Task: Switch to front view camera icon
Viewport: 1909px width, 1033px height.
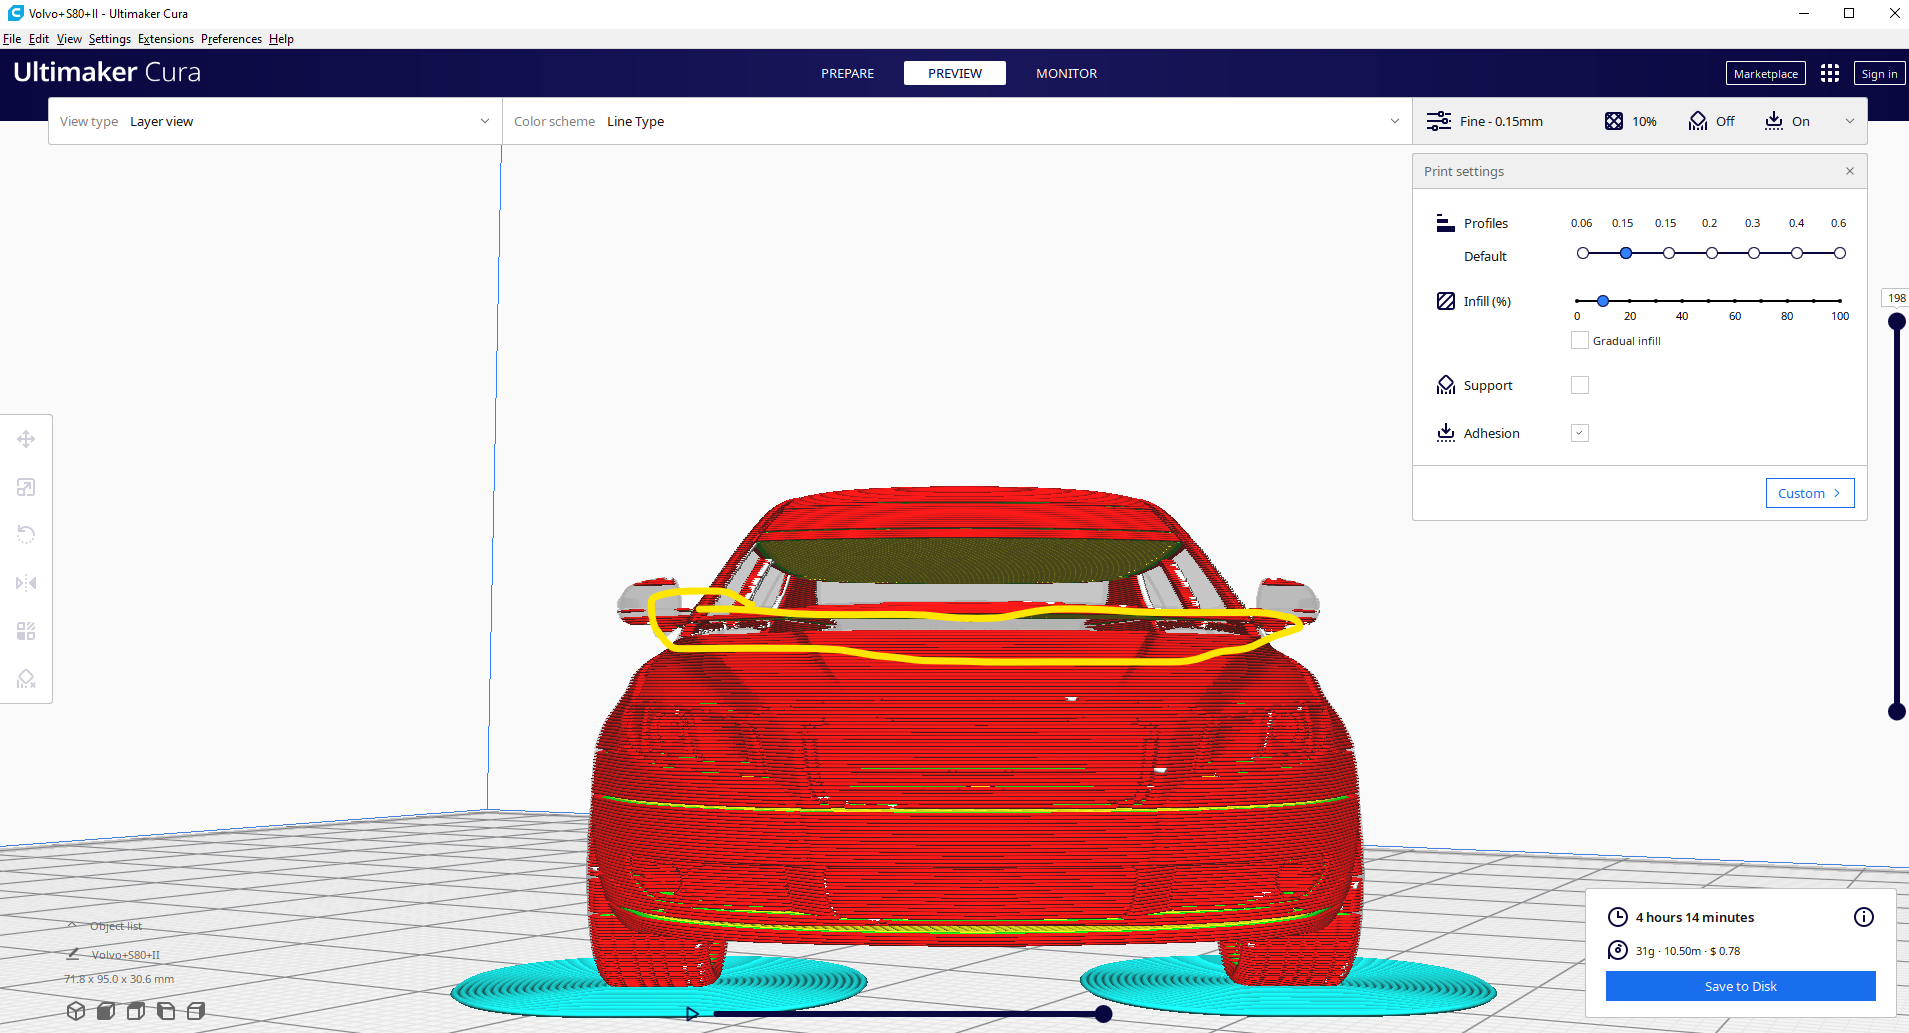Action: pyautogui.click(x=106, y=1011)
